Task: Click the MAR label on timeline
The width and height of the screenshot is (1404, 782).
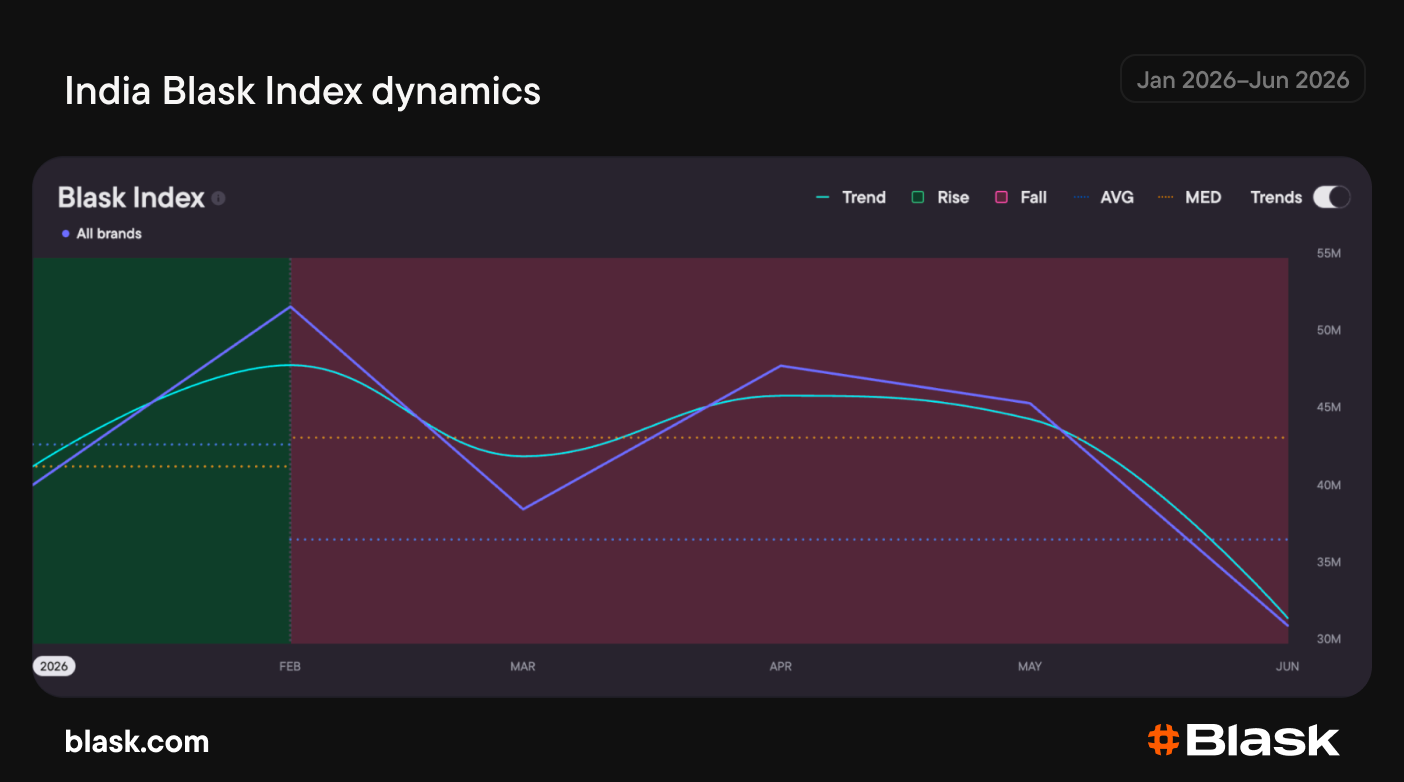Action: tap(523, 666)
